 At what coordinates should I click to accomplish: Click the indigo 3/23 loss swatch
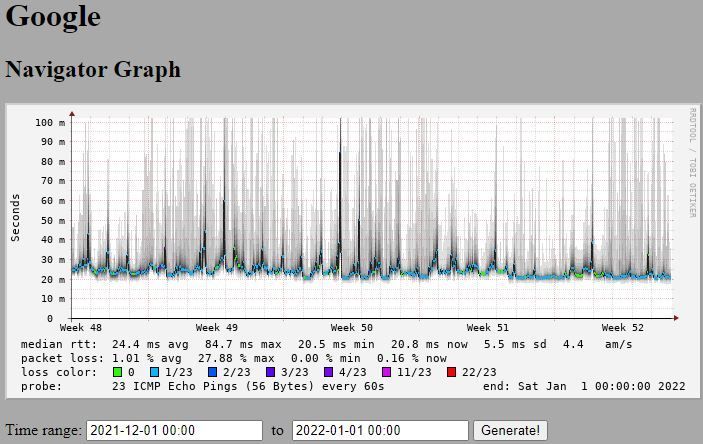(270, 372)
